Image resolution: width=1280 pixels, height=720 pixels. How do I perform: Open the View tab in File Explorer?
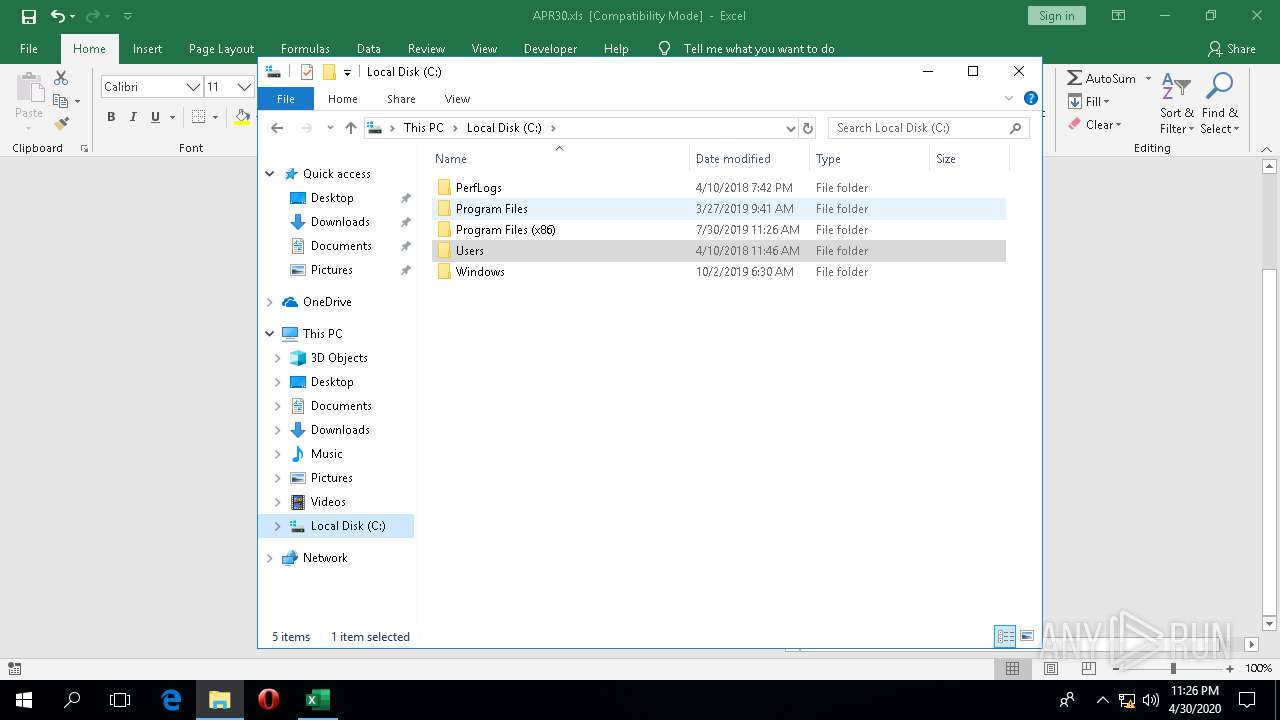tap(457, 99)
